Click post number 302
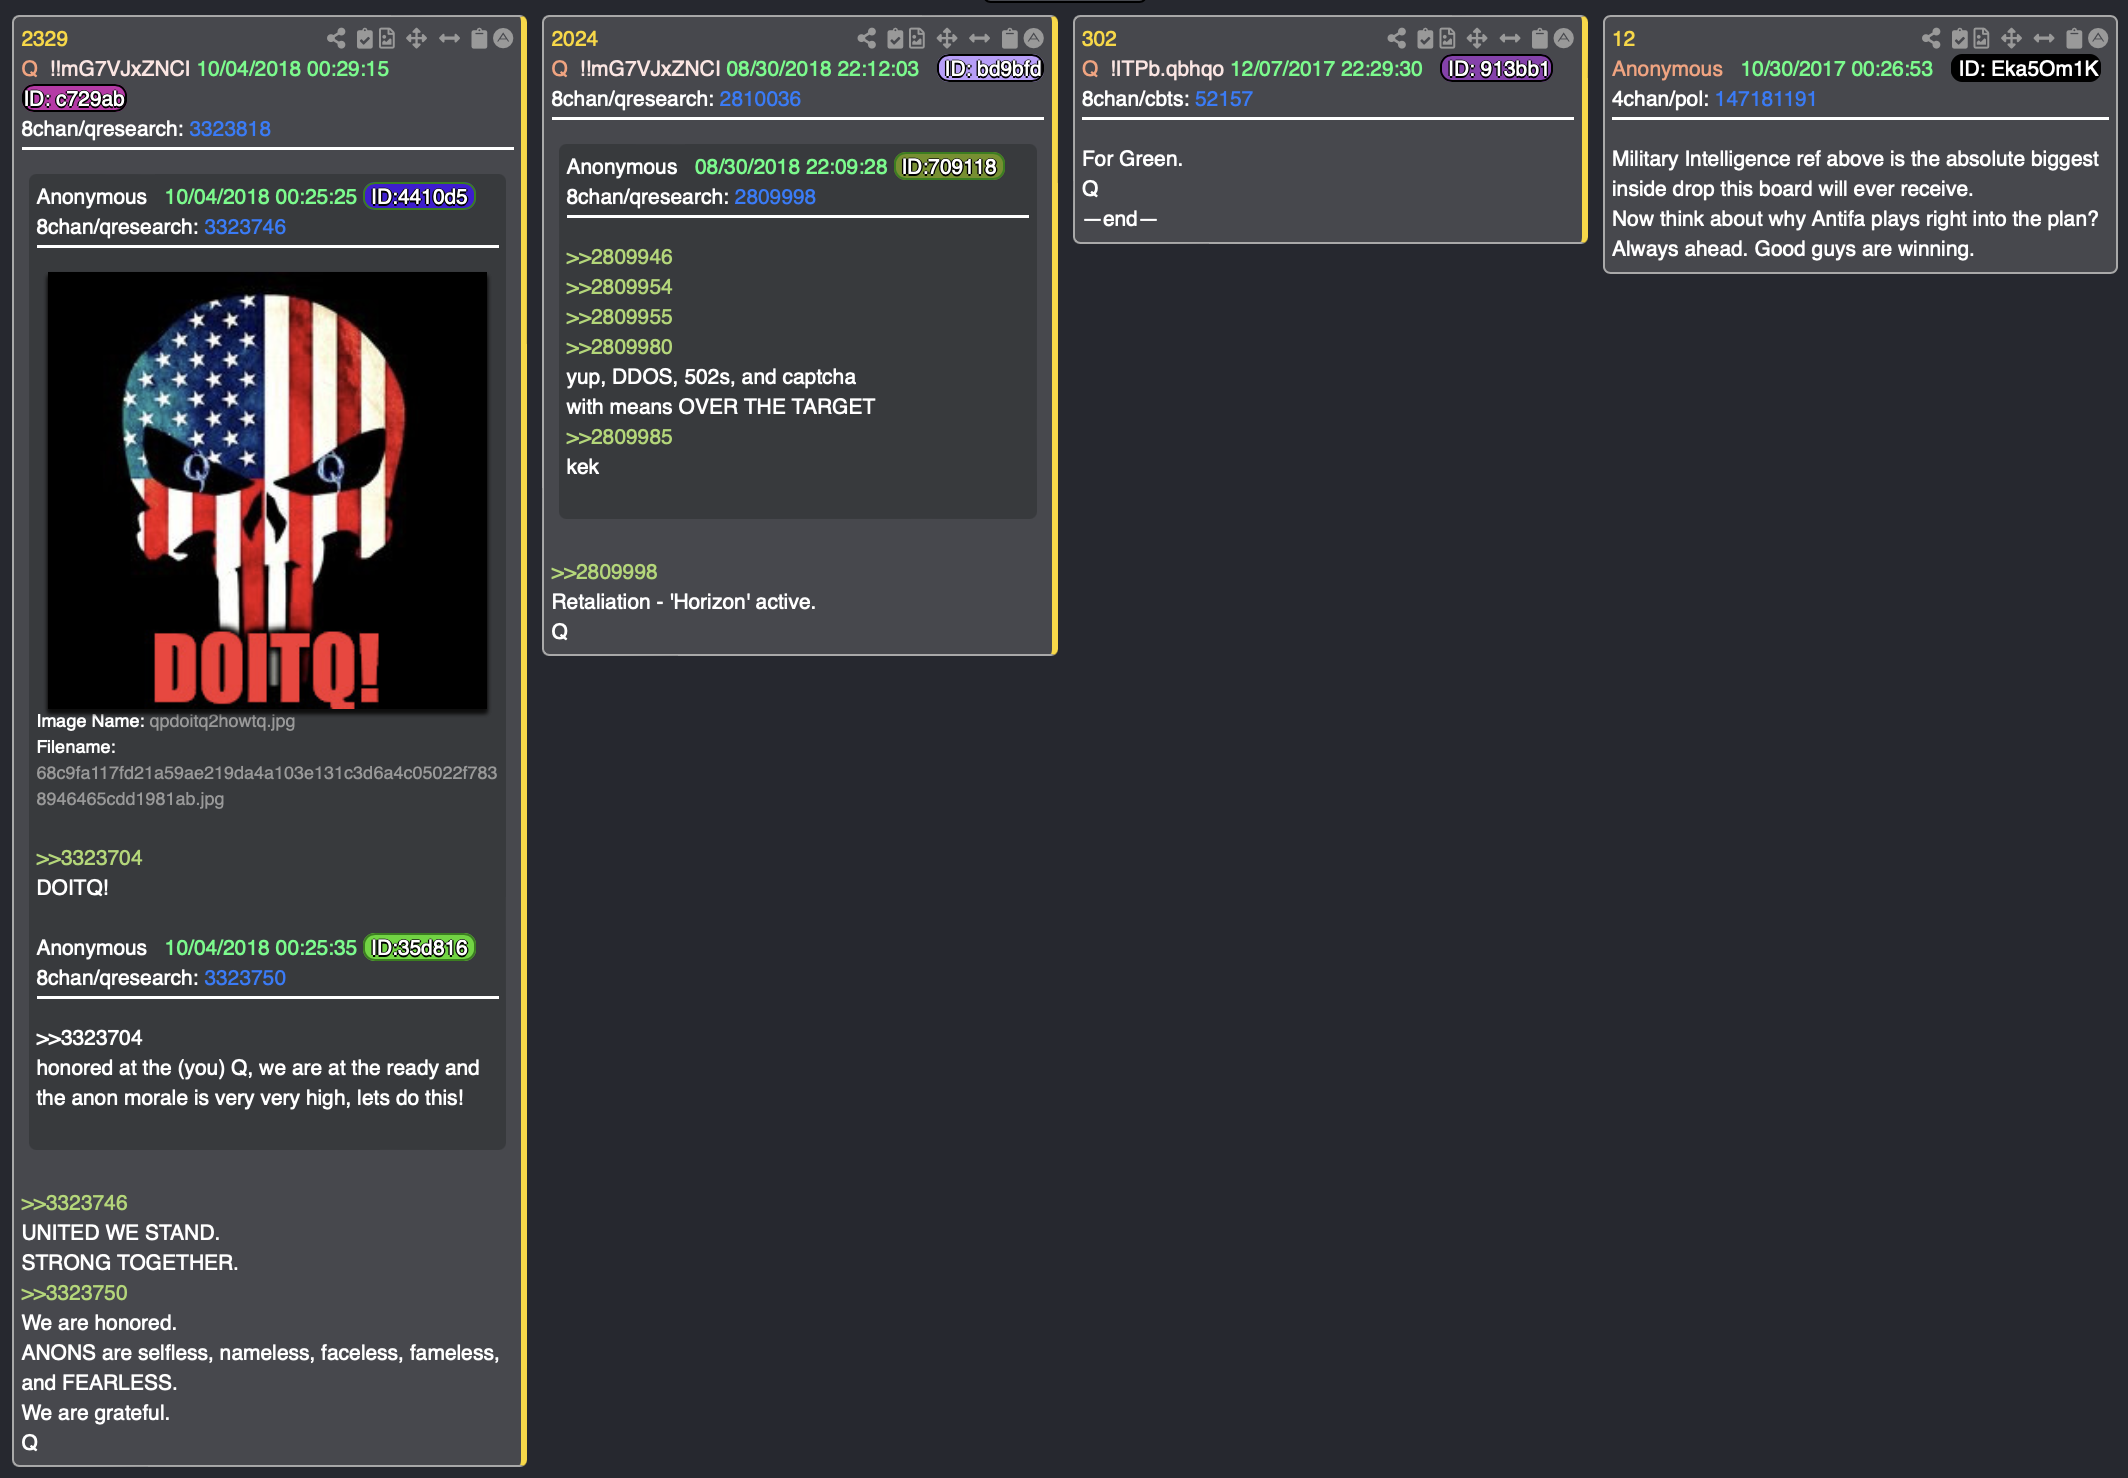Screen dimensions: 2128x1478 coord(1098,39)
